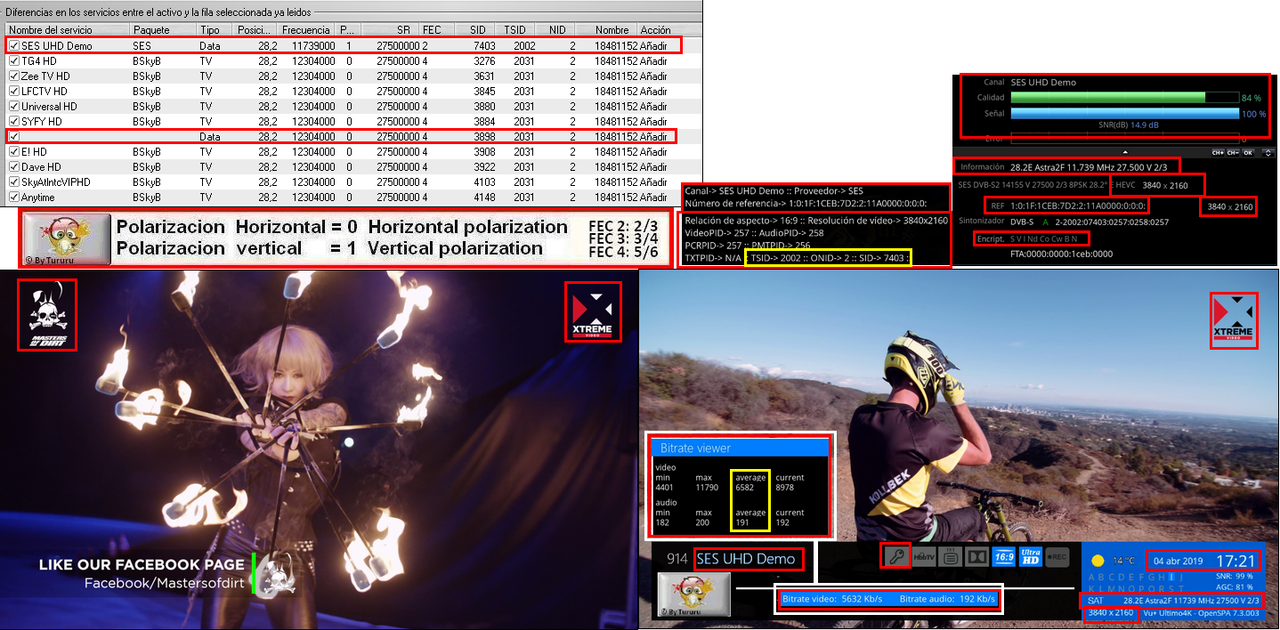
Task: Click SID value 7403
Action: pos(484,46)
